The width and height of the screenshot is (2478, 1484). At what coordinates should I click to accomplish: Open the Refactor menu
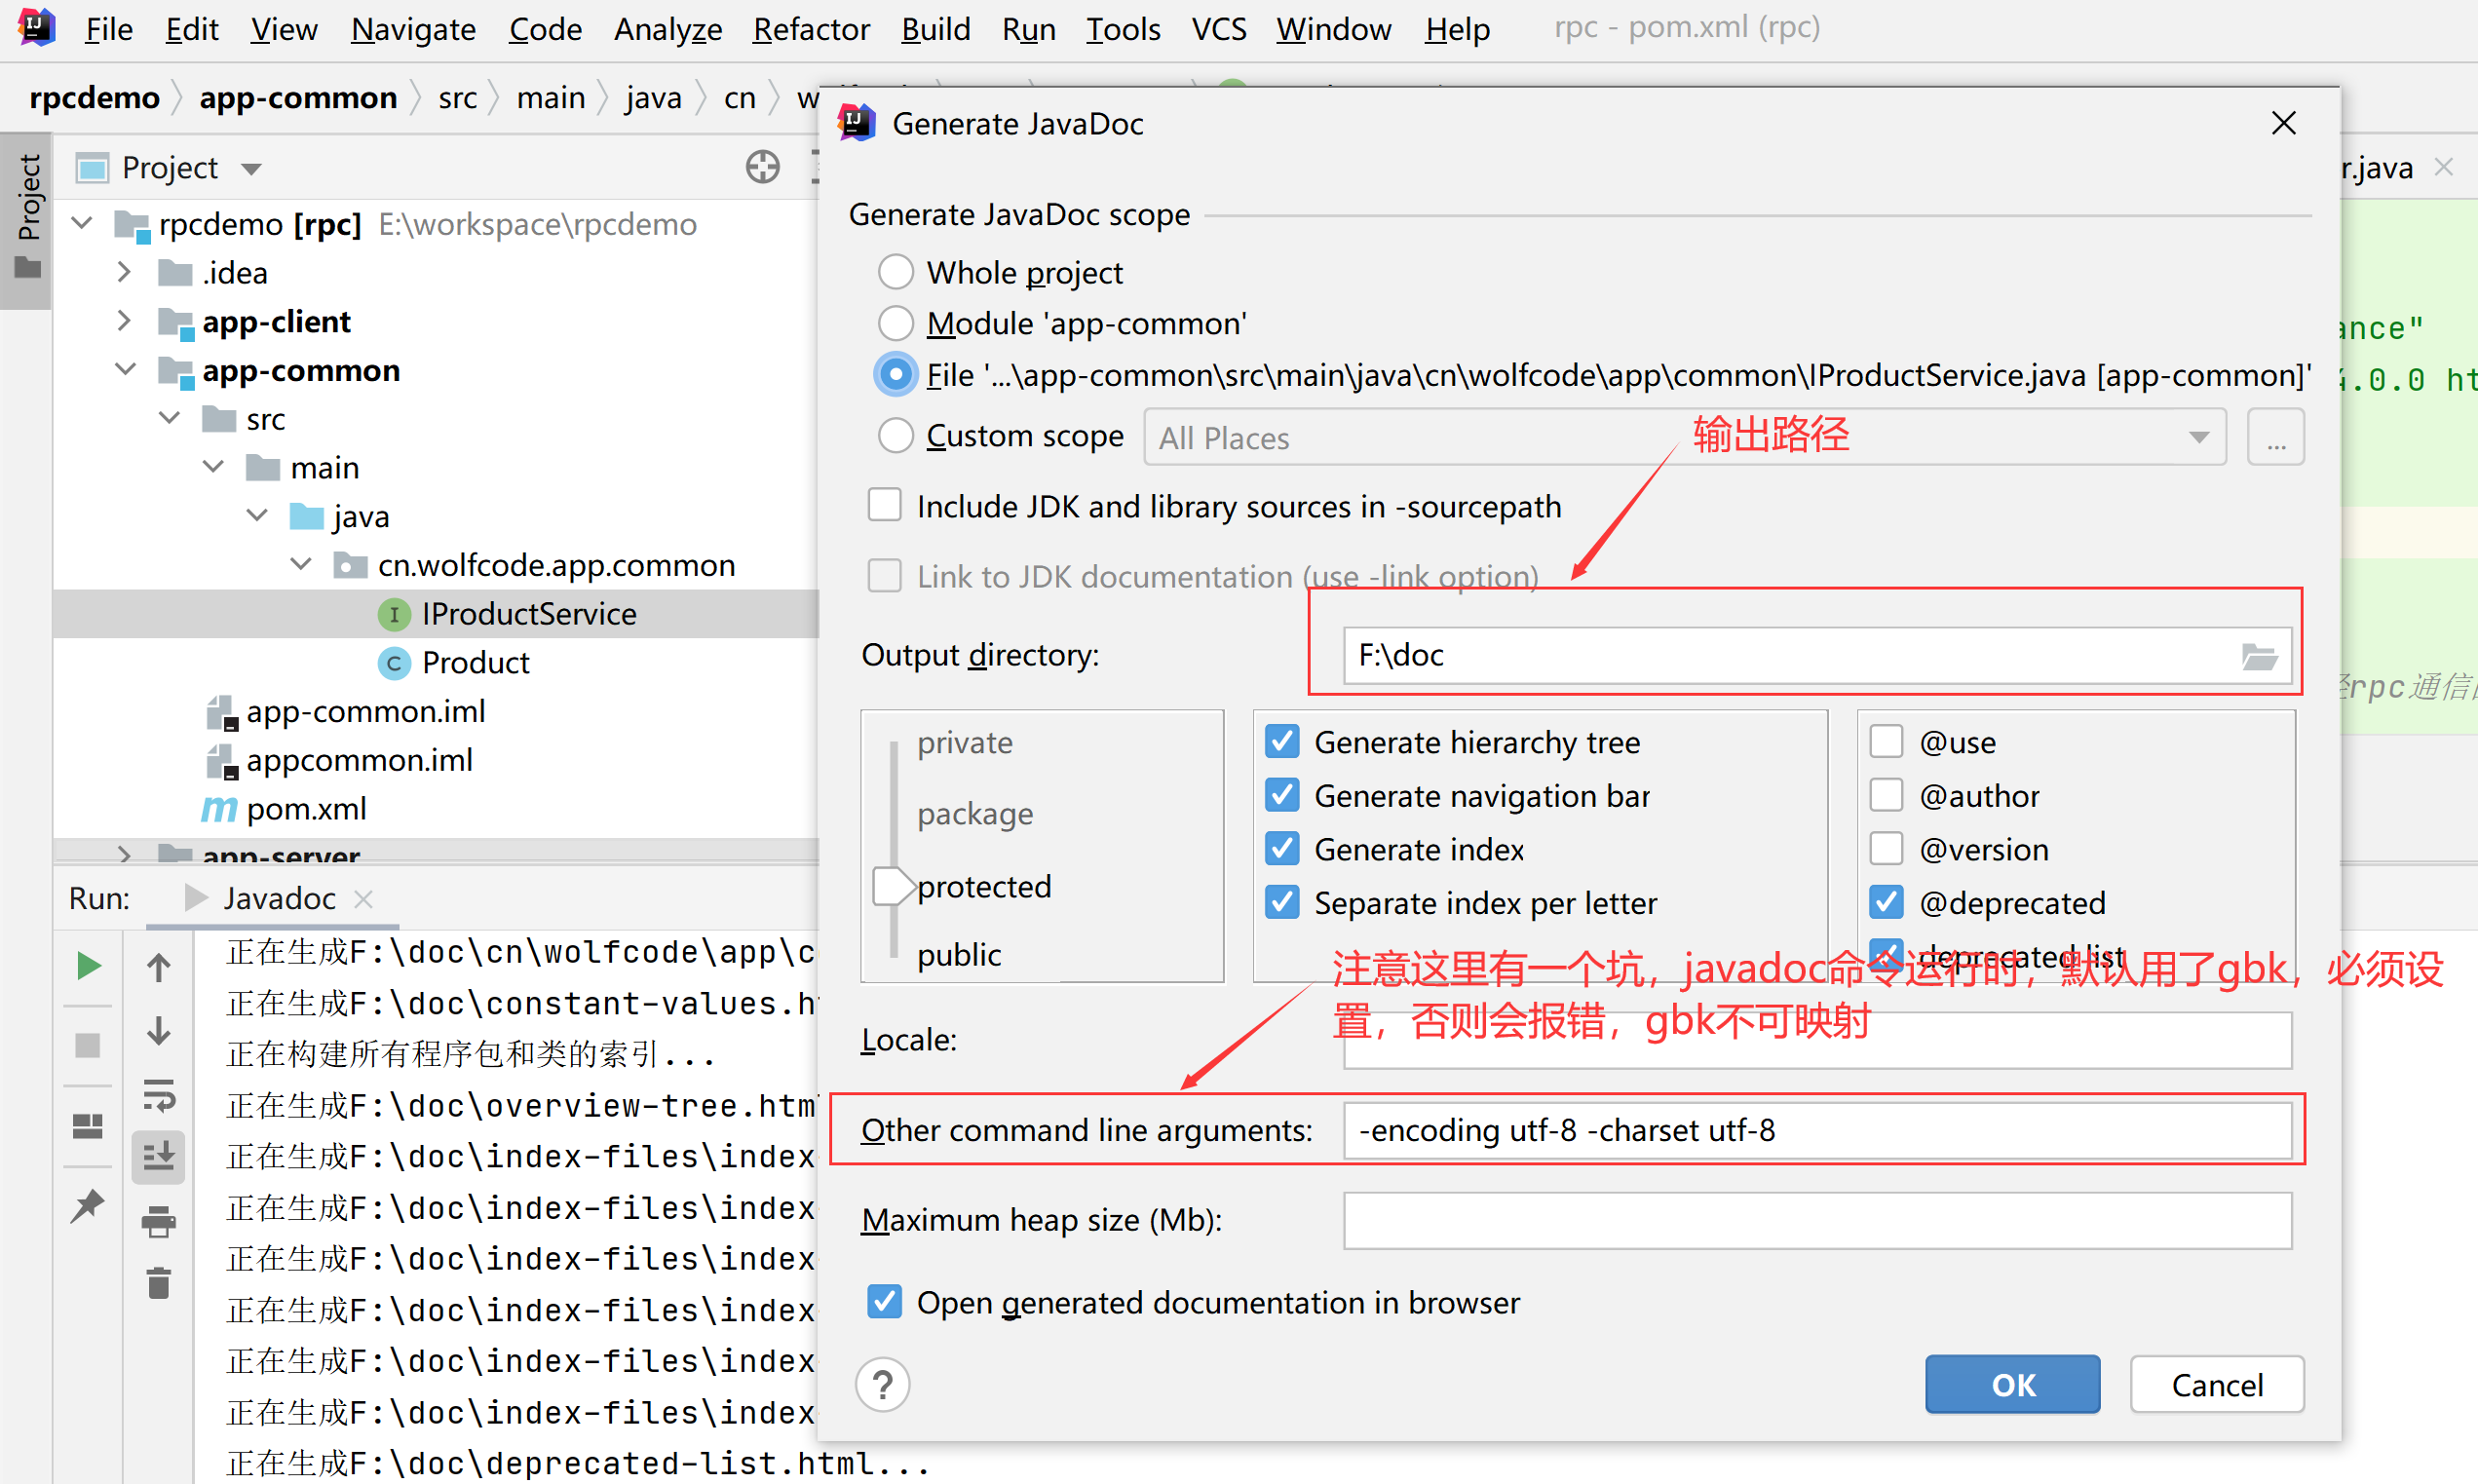tap(811, 29)
